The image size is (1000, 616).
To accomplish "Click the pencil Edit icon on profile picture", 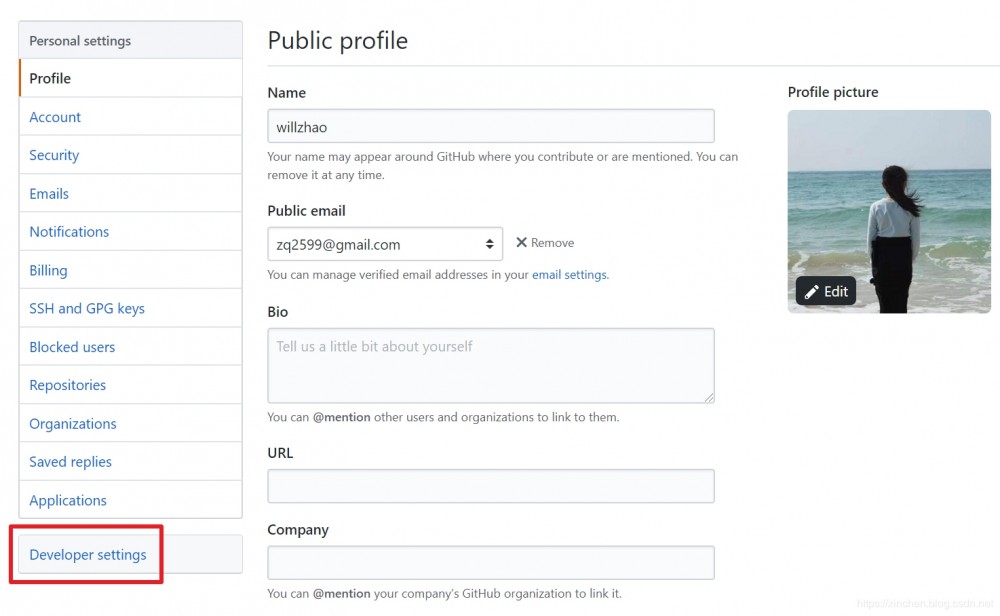I will [812, 292].
